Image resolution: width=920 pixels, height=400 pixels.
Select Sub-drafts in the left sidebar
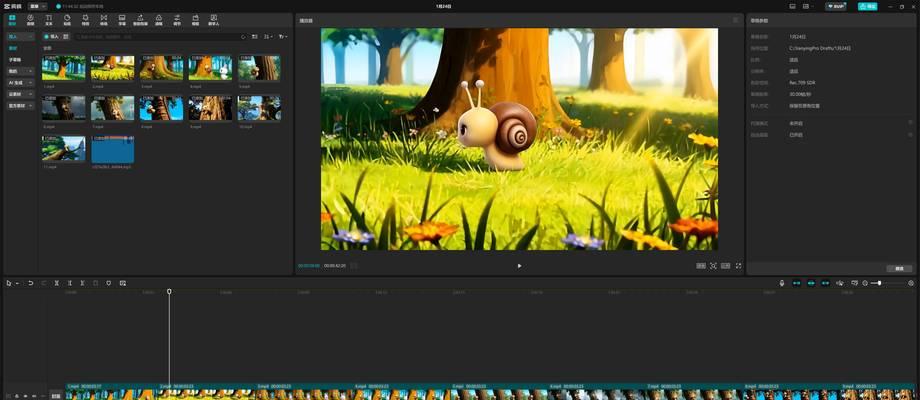point(15,60)
